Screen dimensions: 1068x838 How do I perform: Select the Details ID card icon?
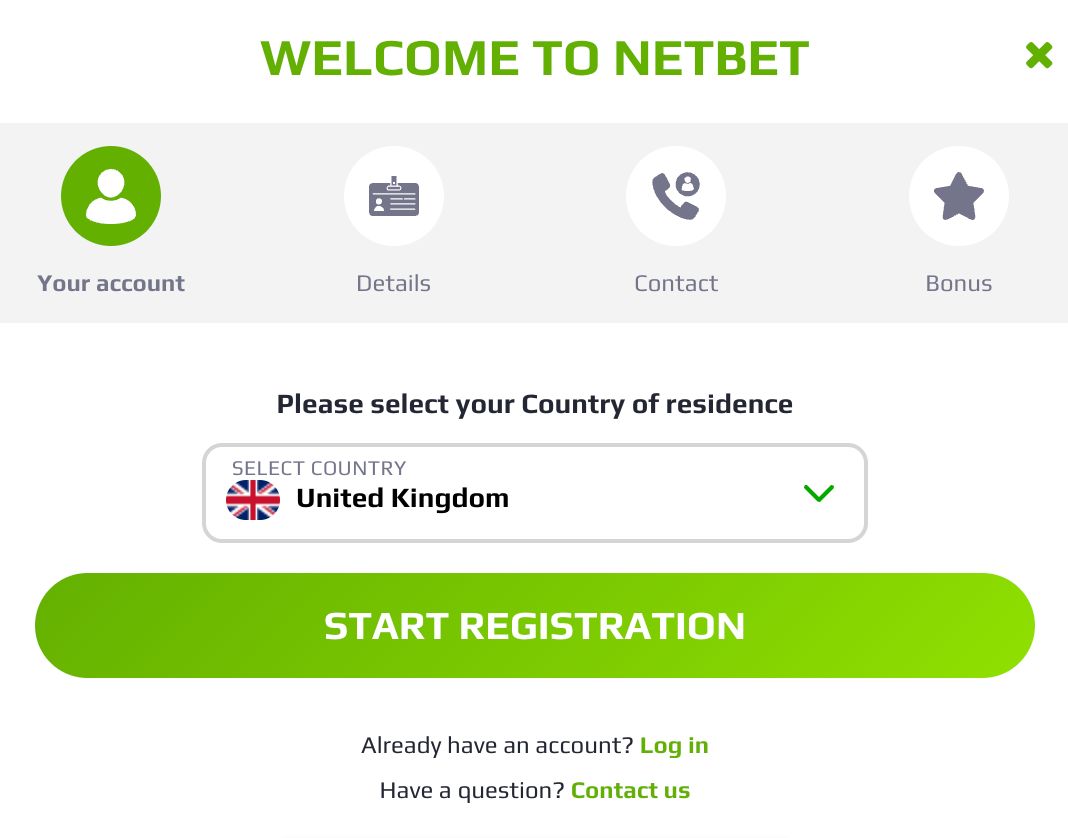tap(394, 196)
